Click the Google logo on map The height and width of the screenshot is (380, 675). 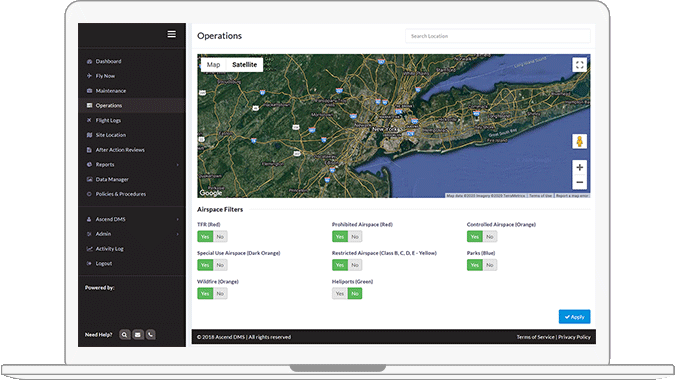(211, 193)
